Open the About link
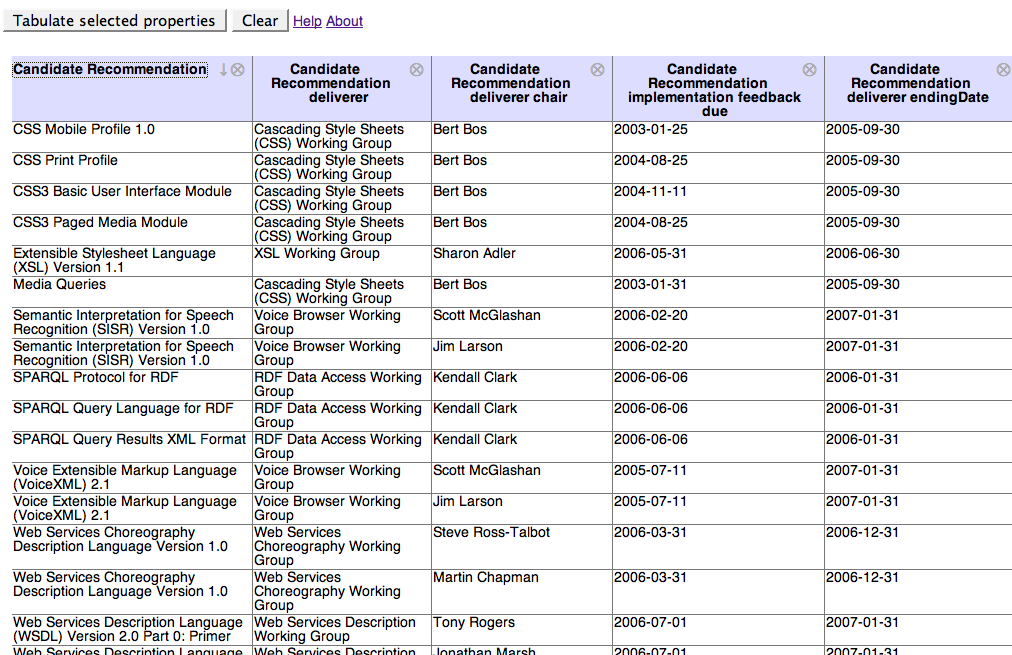The image size is (1012, 655). click(345, 21)
